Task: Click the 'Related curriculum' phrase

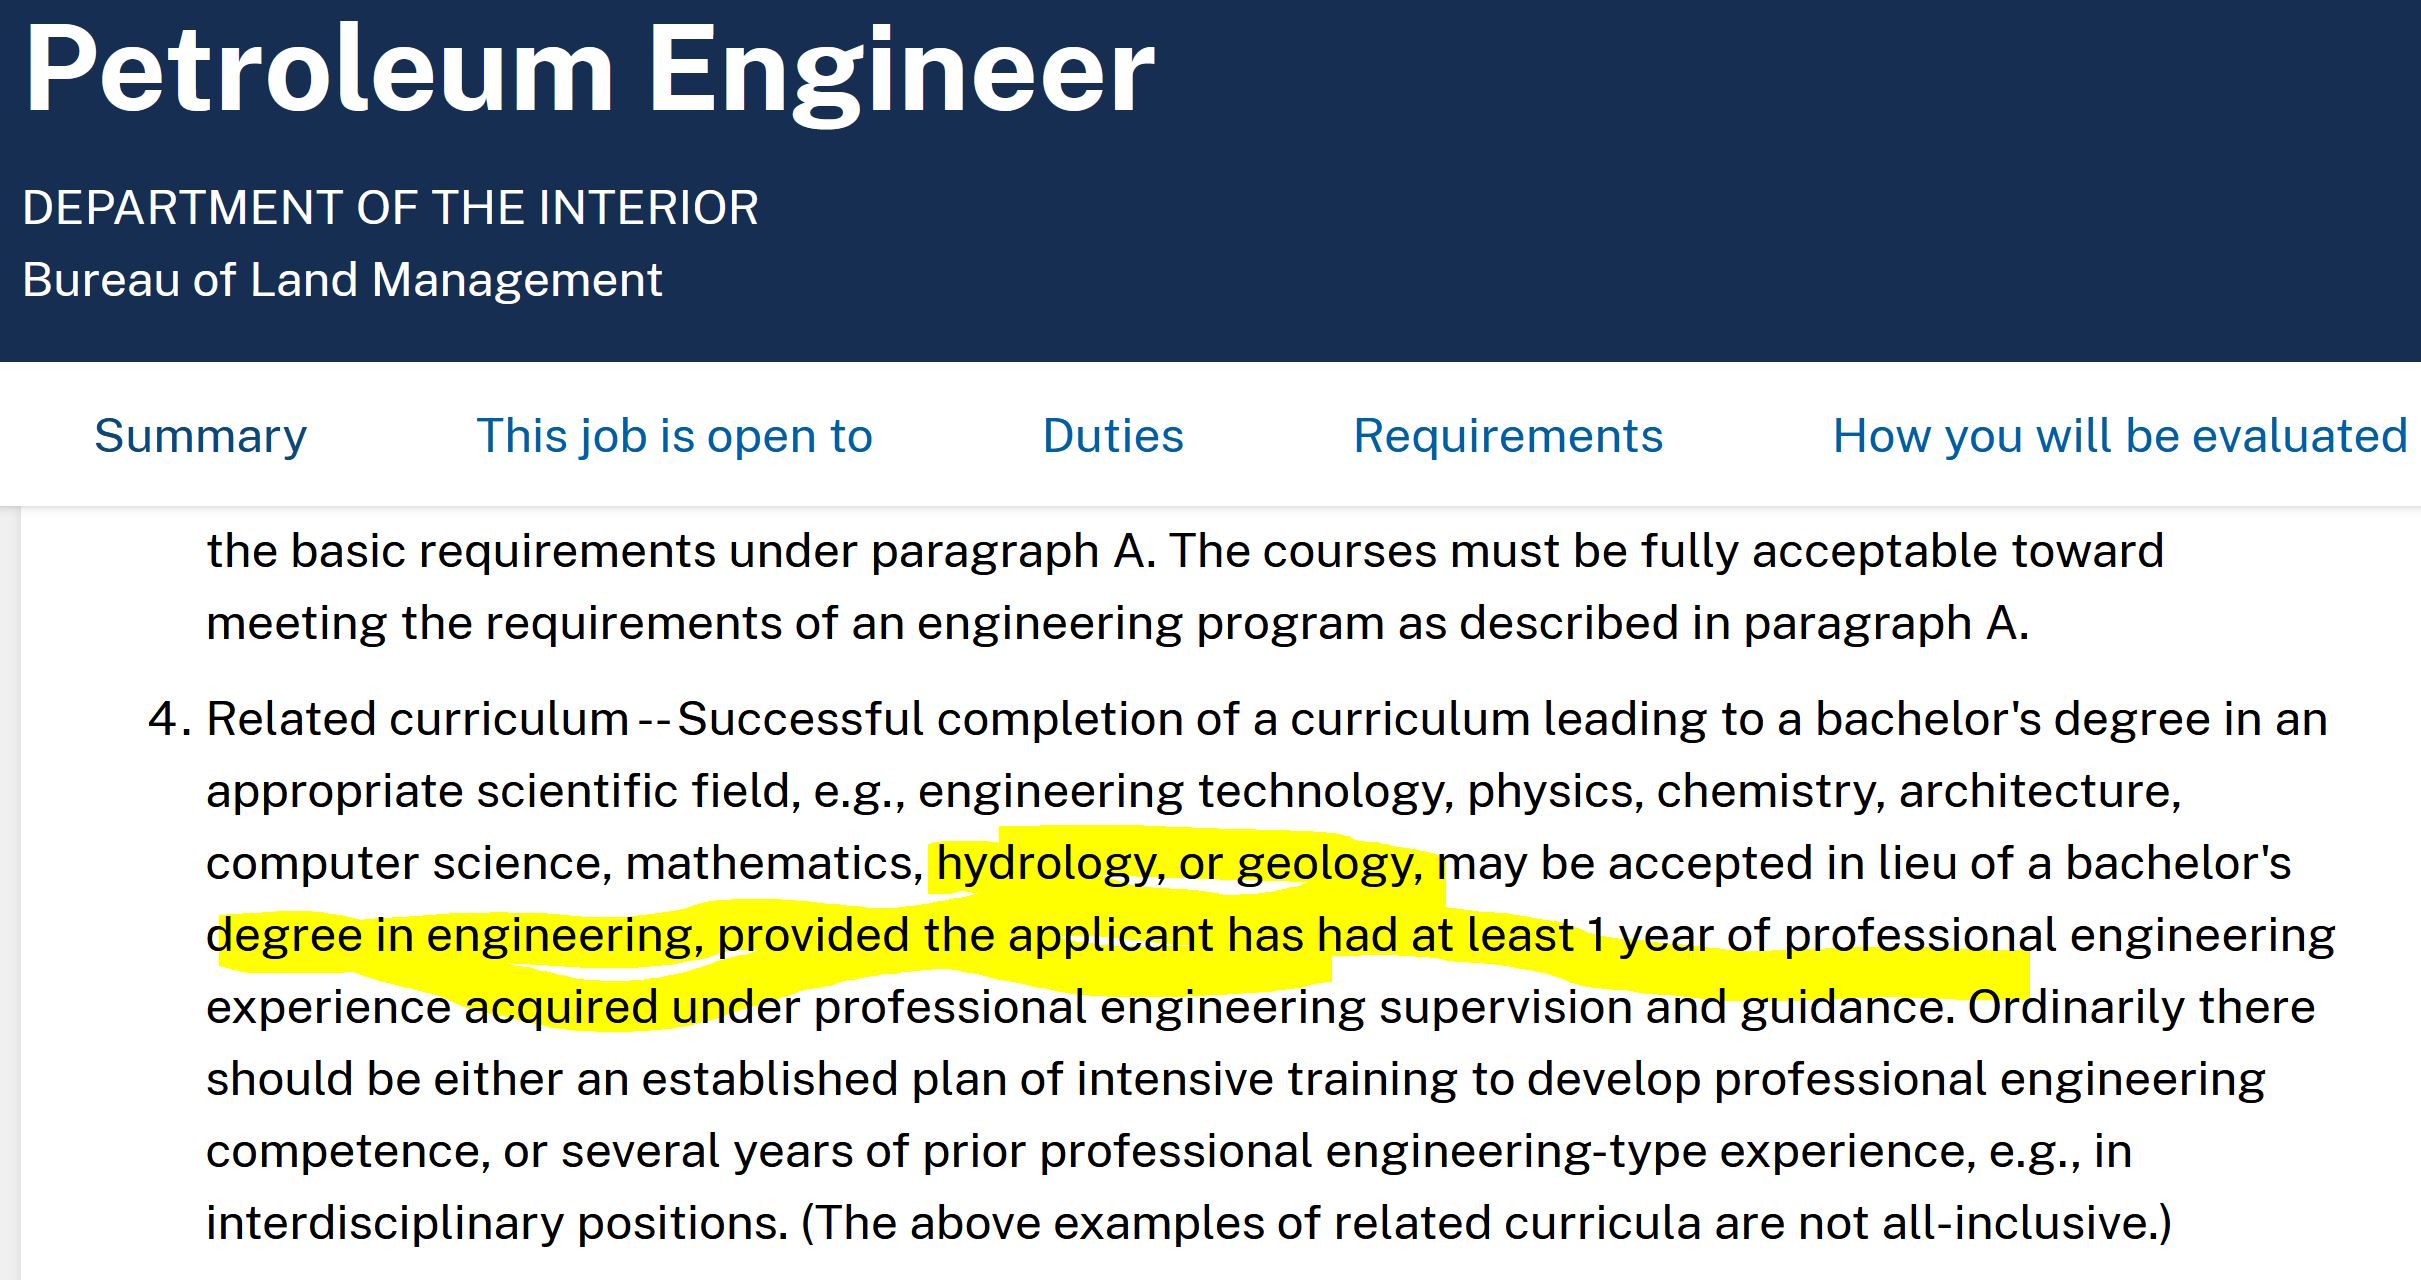Action: pyautogui.click(x=418, y=719)
